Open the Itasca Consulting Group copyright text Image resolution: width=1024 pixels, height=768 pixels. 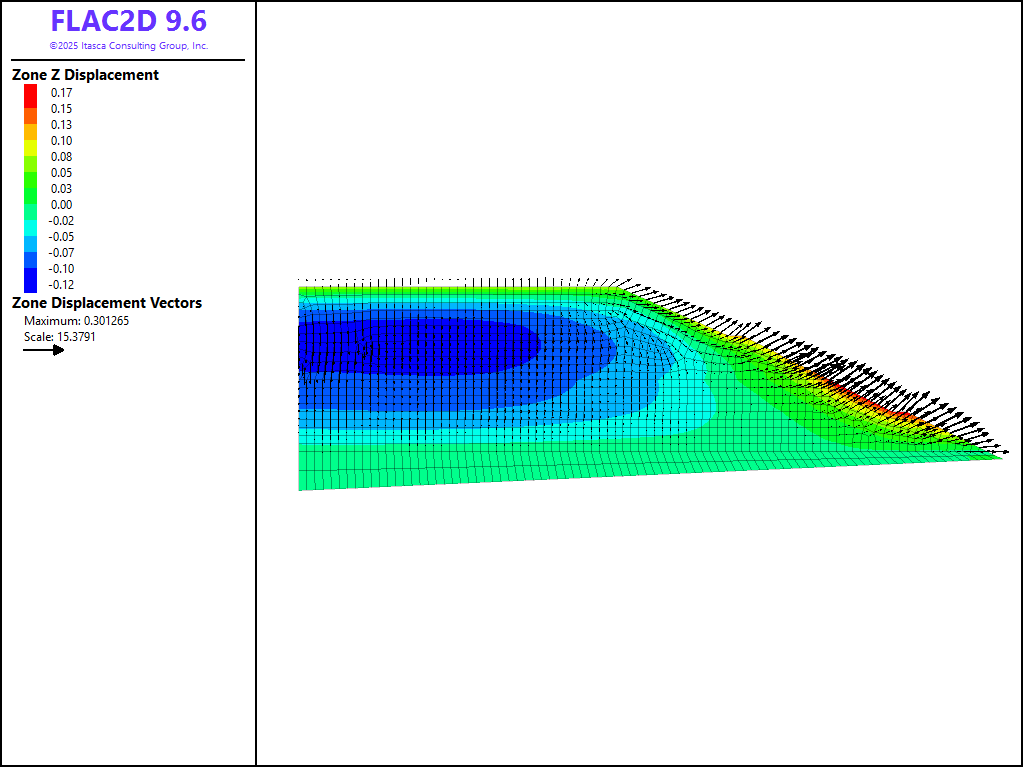[128, 46]
